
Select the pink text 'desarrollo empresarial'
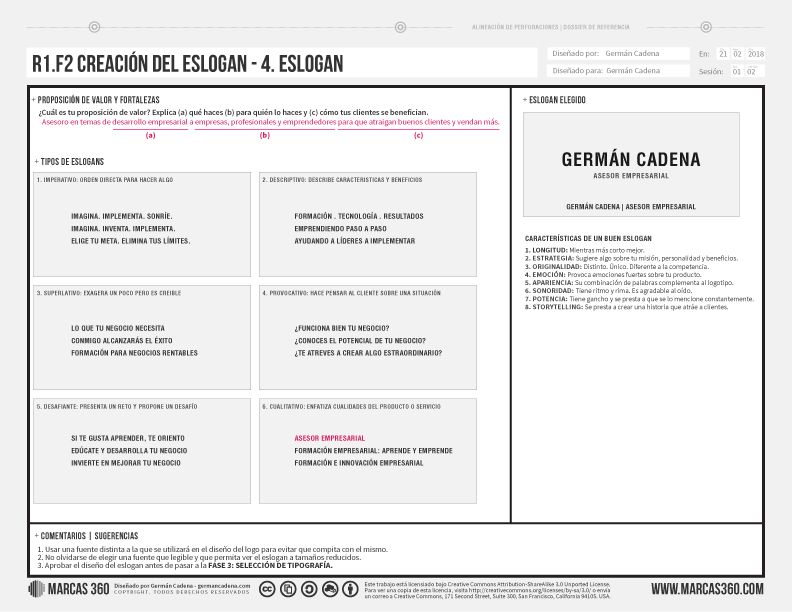(150, 122)
